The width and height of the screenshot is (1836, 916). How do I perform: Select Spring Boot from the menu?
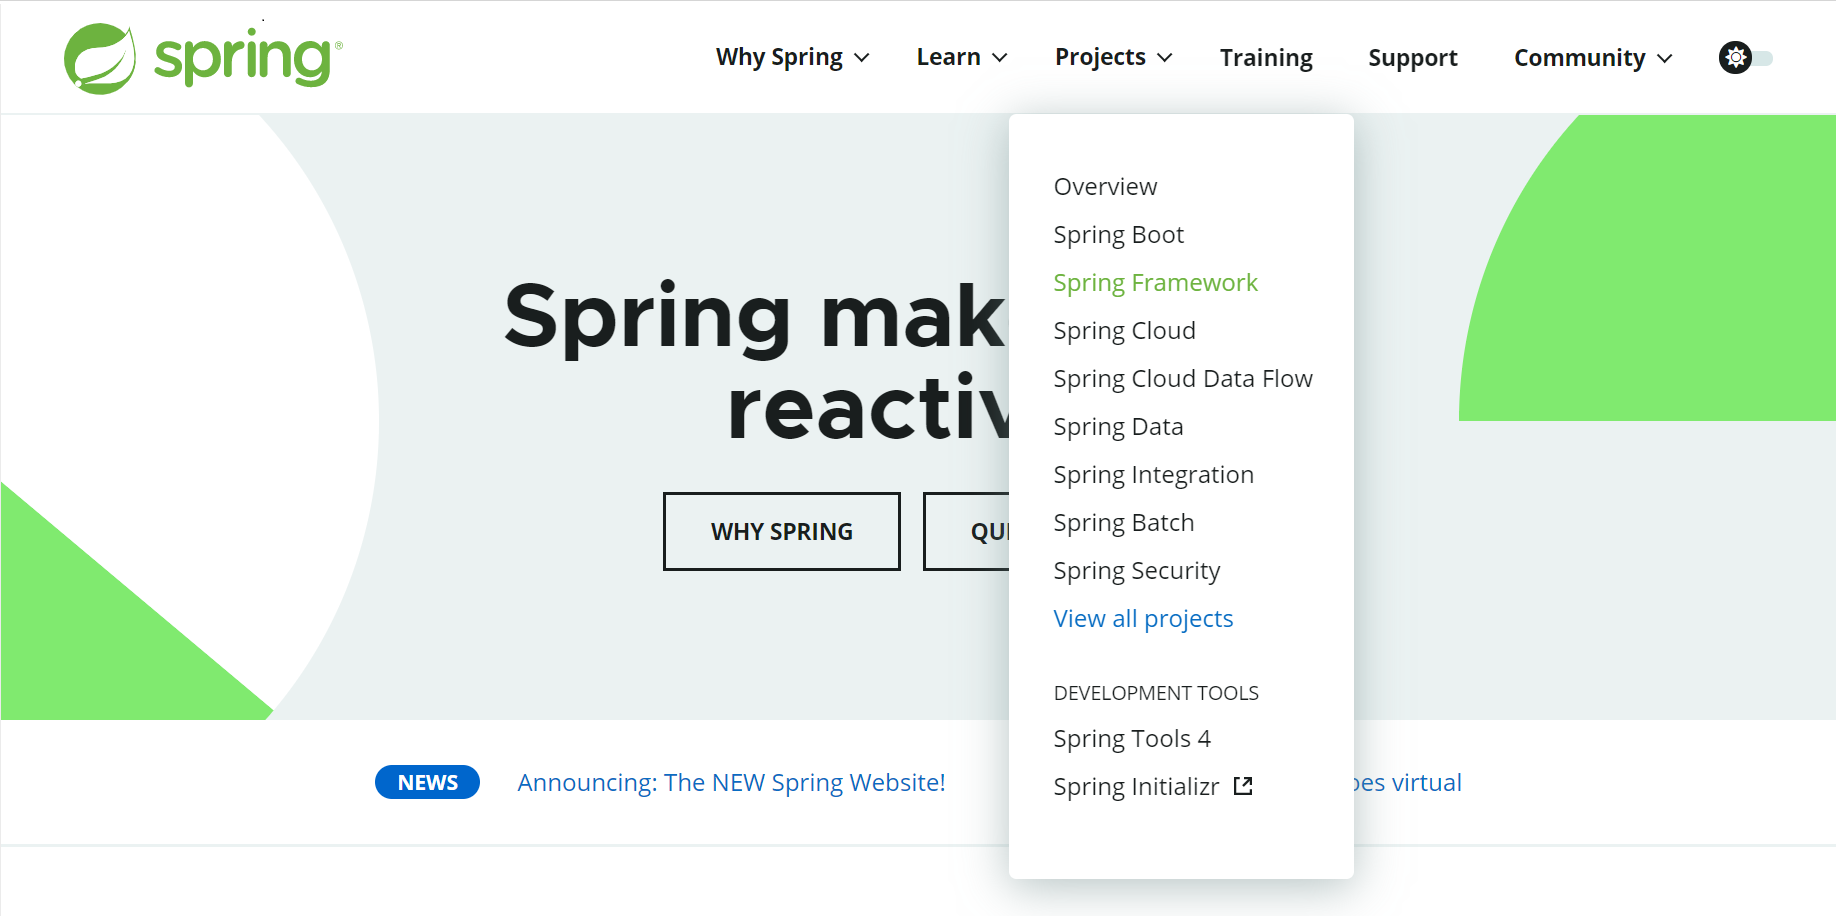coord(1118,234)
